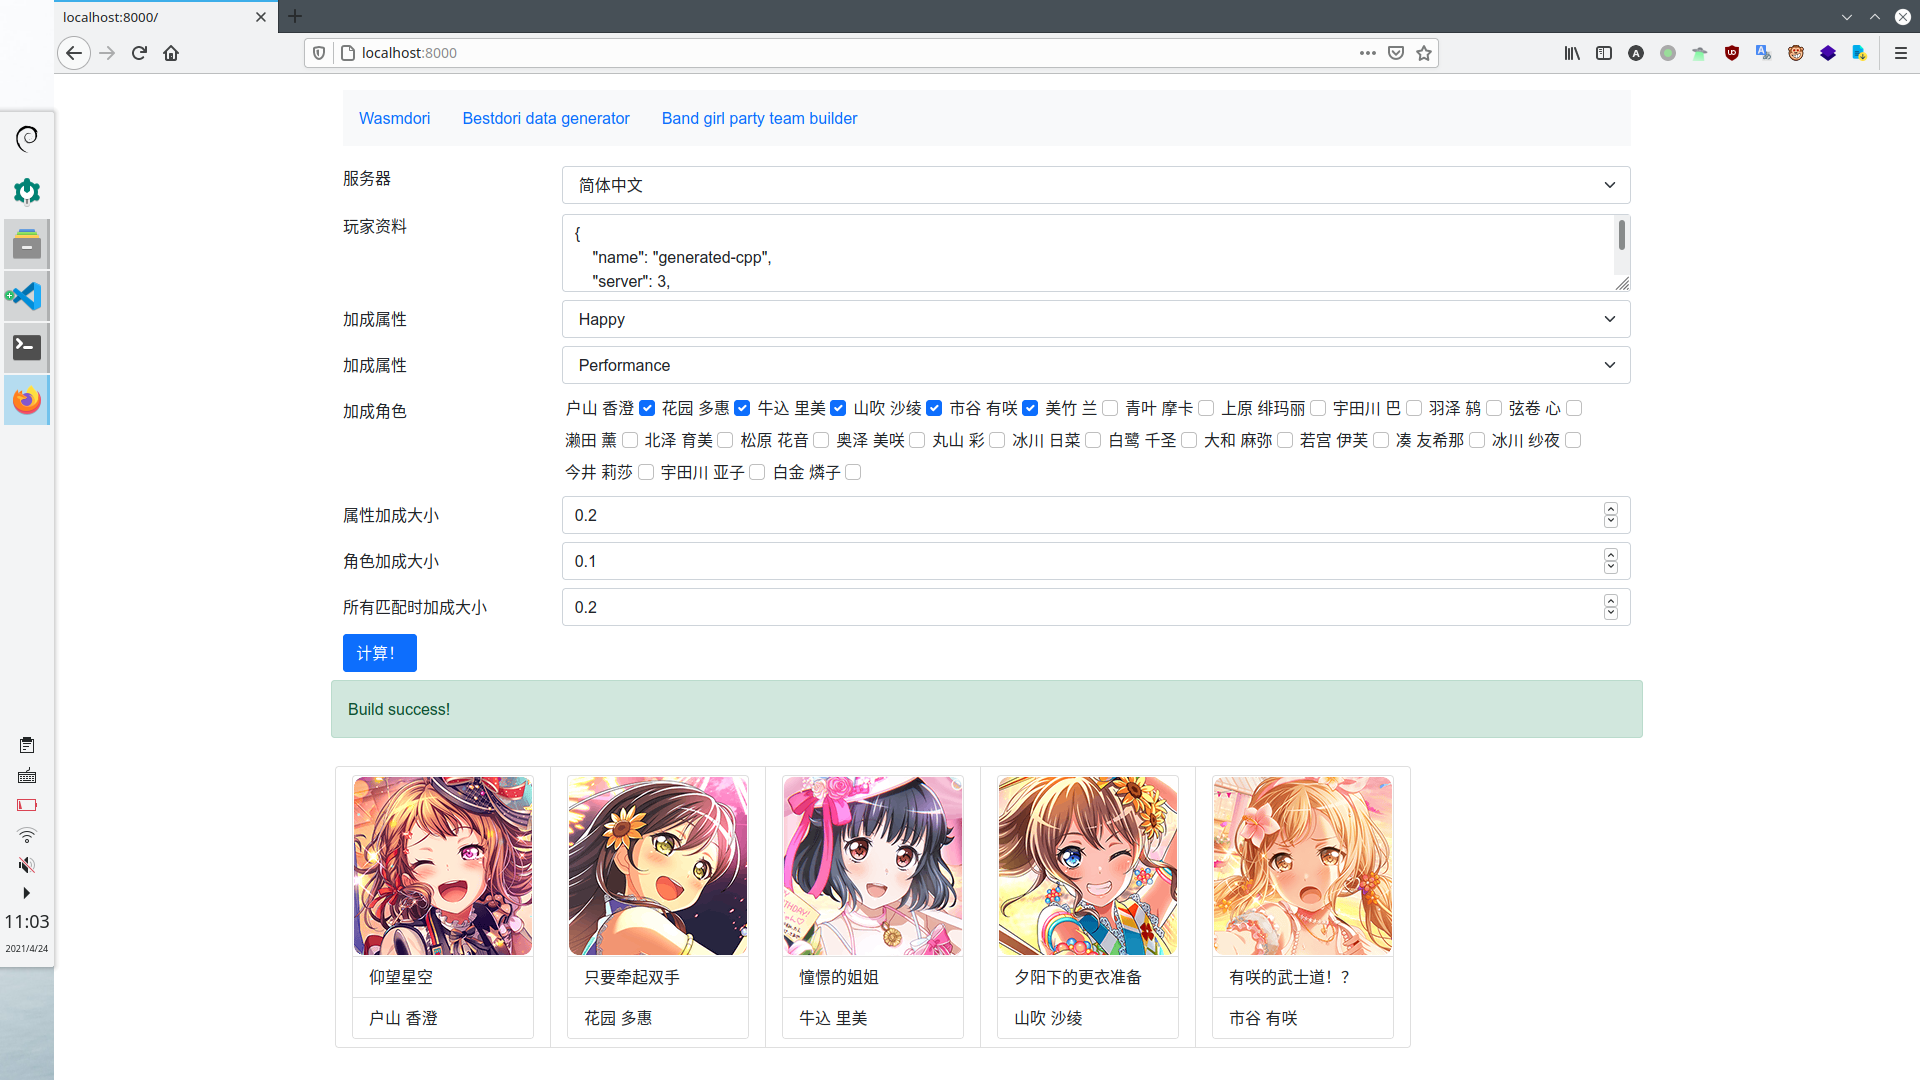Click the uBlock Origin extension icon
This screenshot has height=1080, width=1920.
tap(1732, 53)
